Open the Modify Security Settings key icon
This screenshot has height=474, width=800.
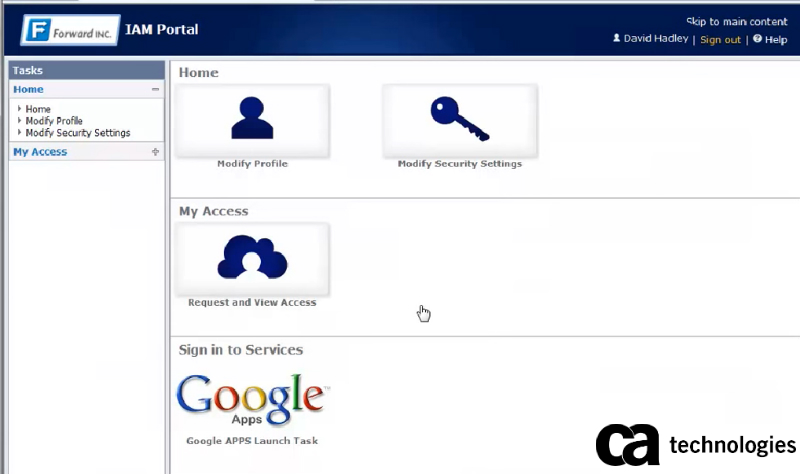click(459, 118)
